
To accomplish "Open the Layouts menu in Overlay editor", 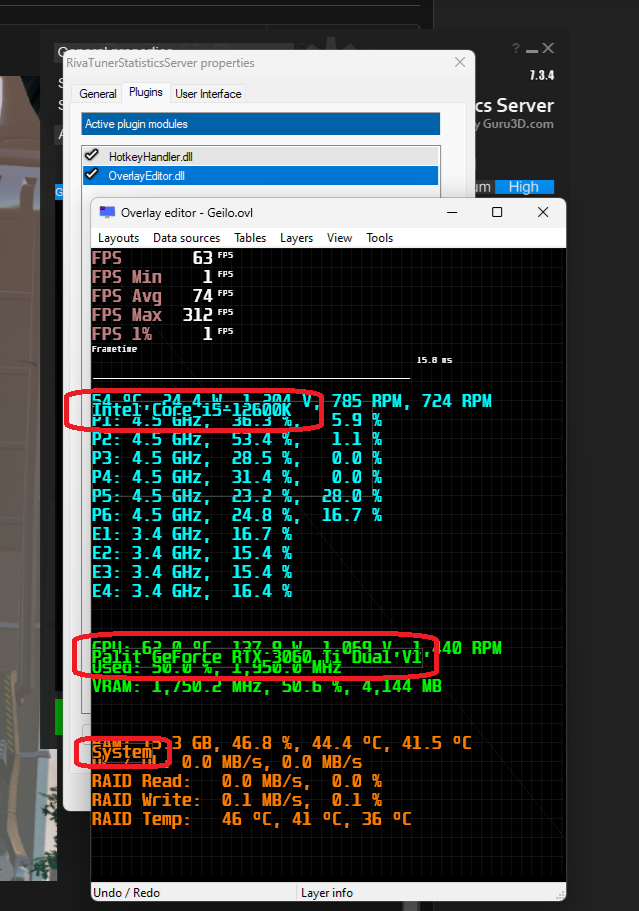I will [119, 238].
